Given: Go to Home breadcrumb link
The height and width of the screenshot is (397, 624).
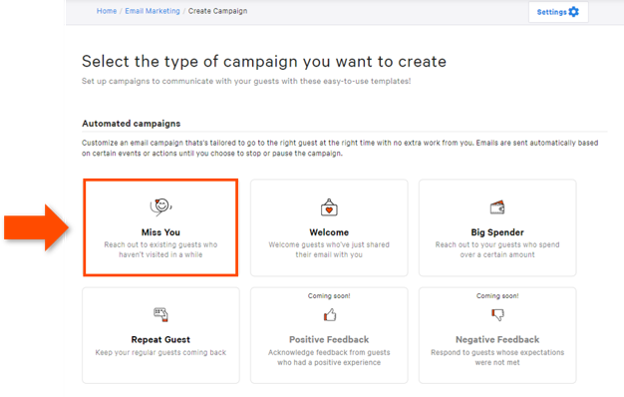Looking at the screenshot, I should click(x=107, y=11).
